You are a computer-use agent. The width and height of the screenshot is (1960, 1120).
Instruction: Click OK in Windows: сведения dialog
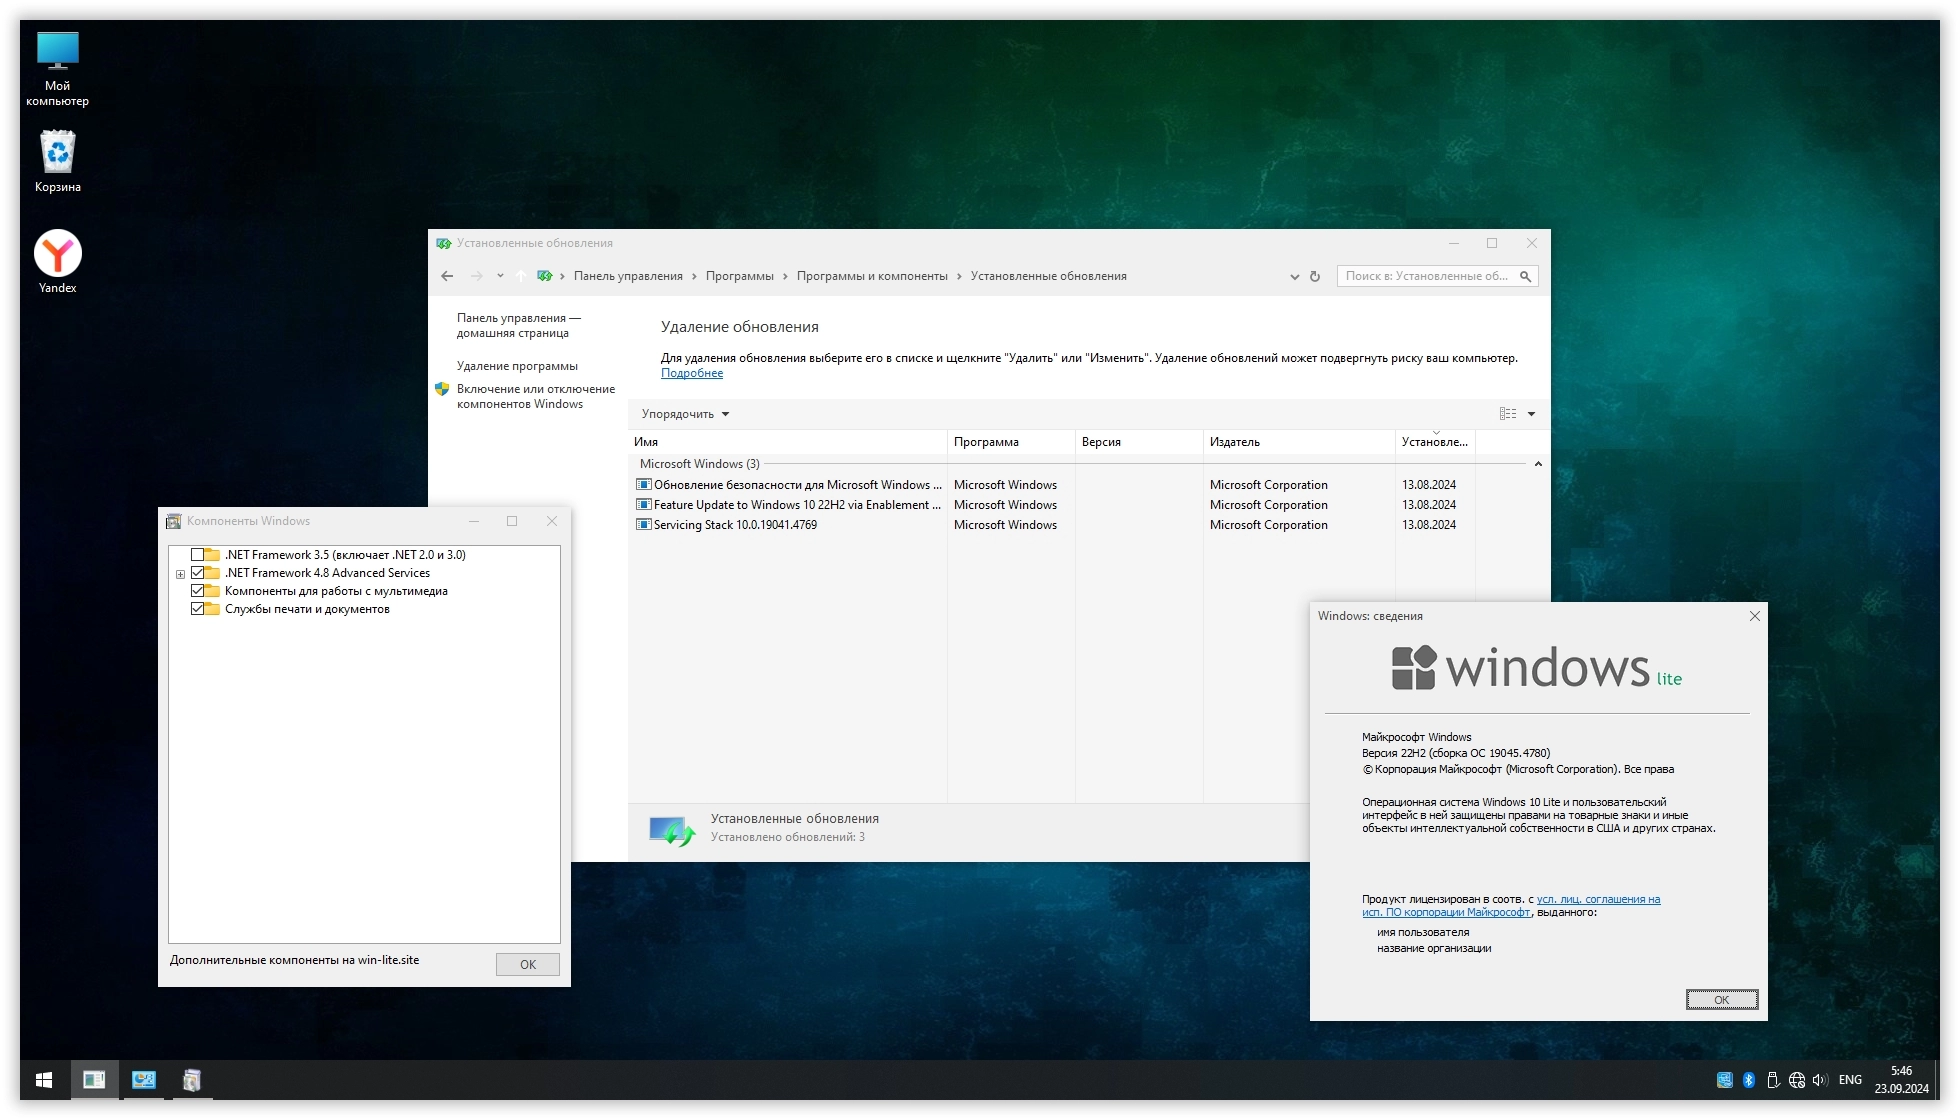point(1721,1000)
